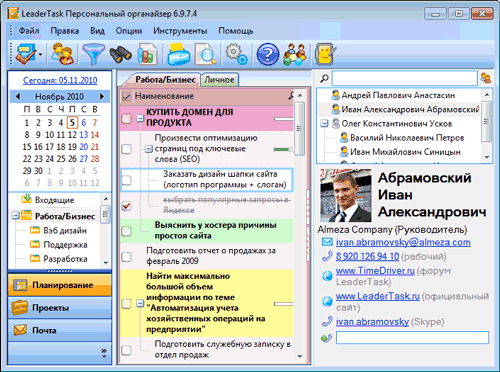The height and width of the screenshot is (372, 500).
Task: Collapse the Произвести оптимизацию subtasks
Action: tap(149, 149)
